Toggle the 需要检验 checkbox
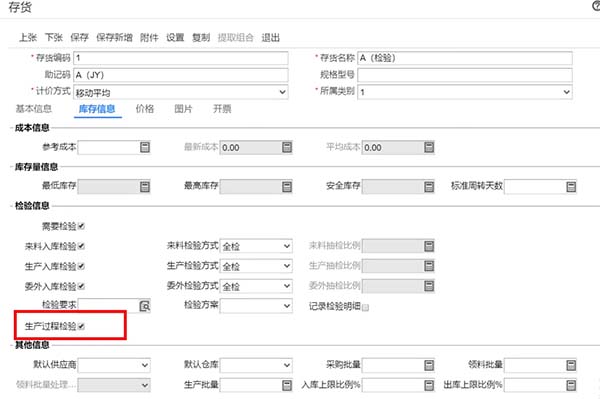 [x=81, y=226]
